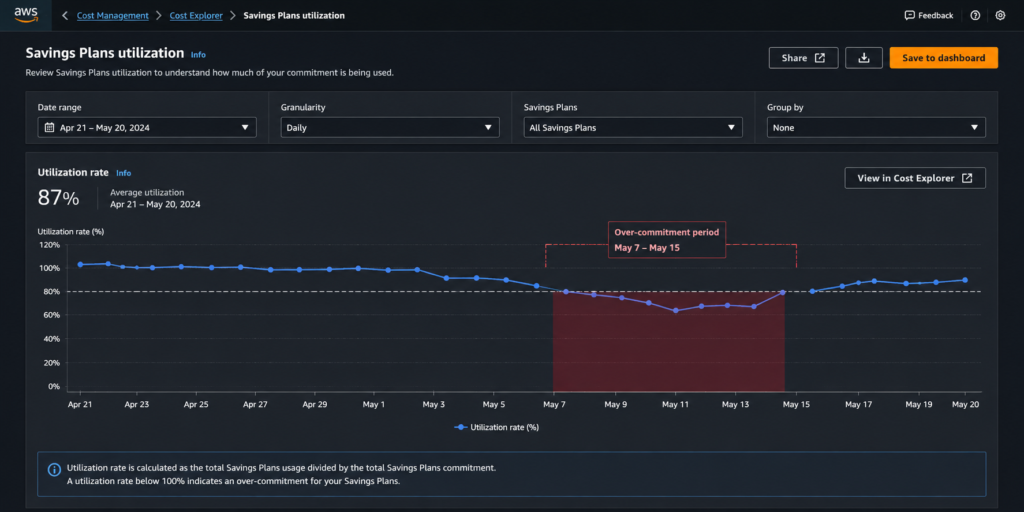Click the AWS logo home icon
This screenshot has width=1024, height=512.
click(26, 14)
